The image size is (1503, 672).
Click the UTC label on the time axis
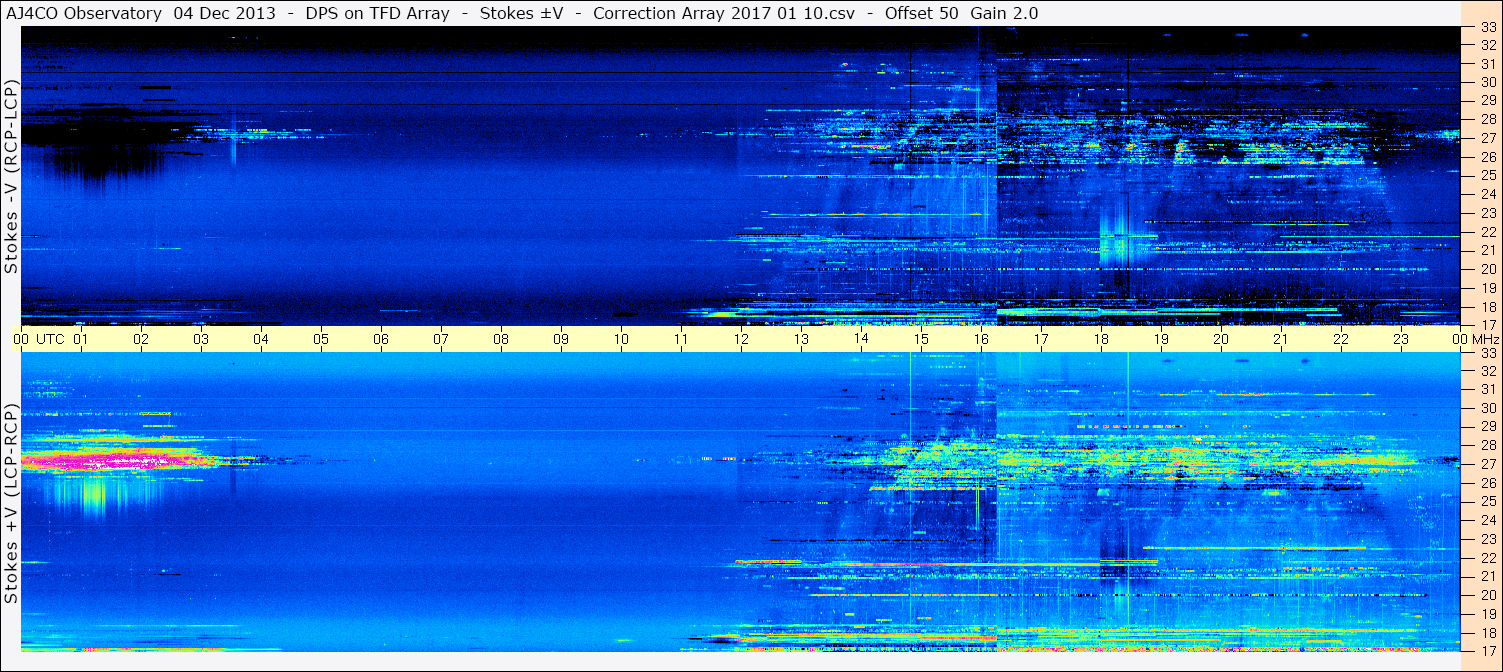click(51, 339)
